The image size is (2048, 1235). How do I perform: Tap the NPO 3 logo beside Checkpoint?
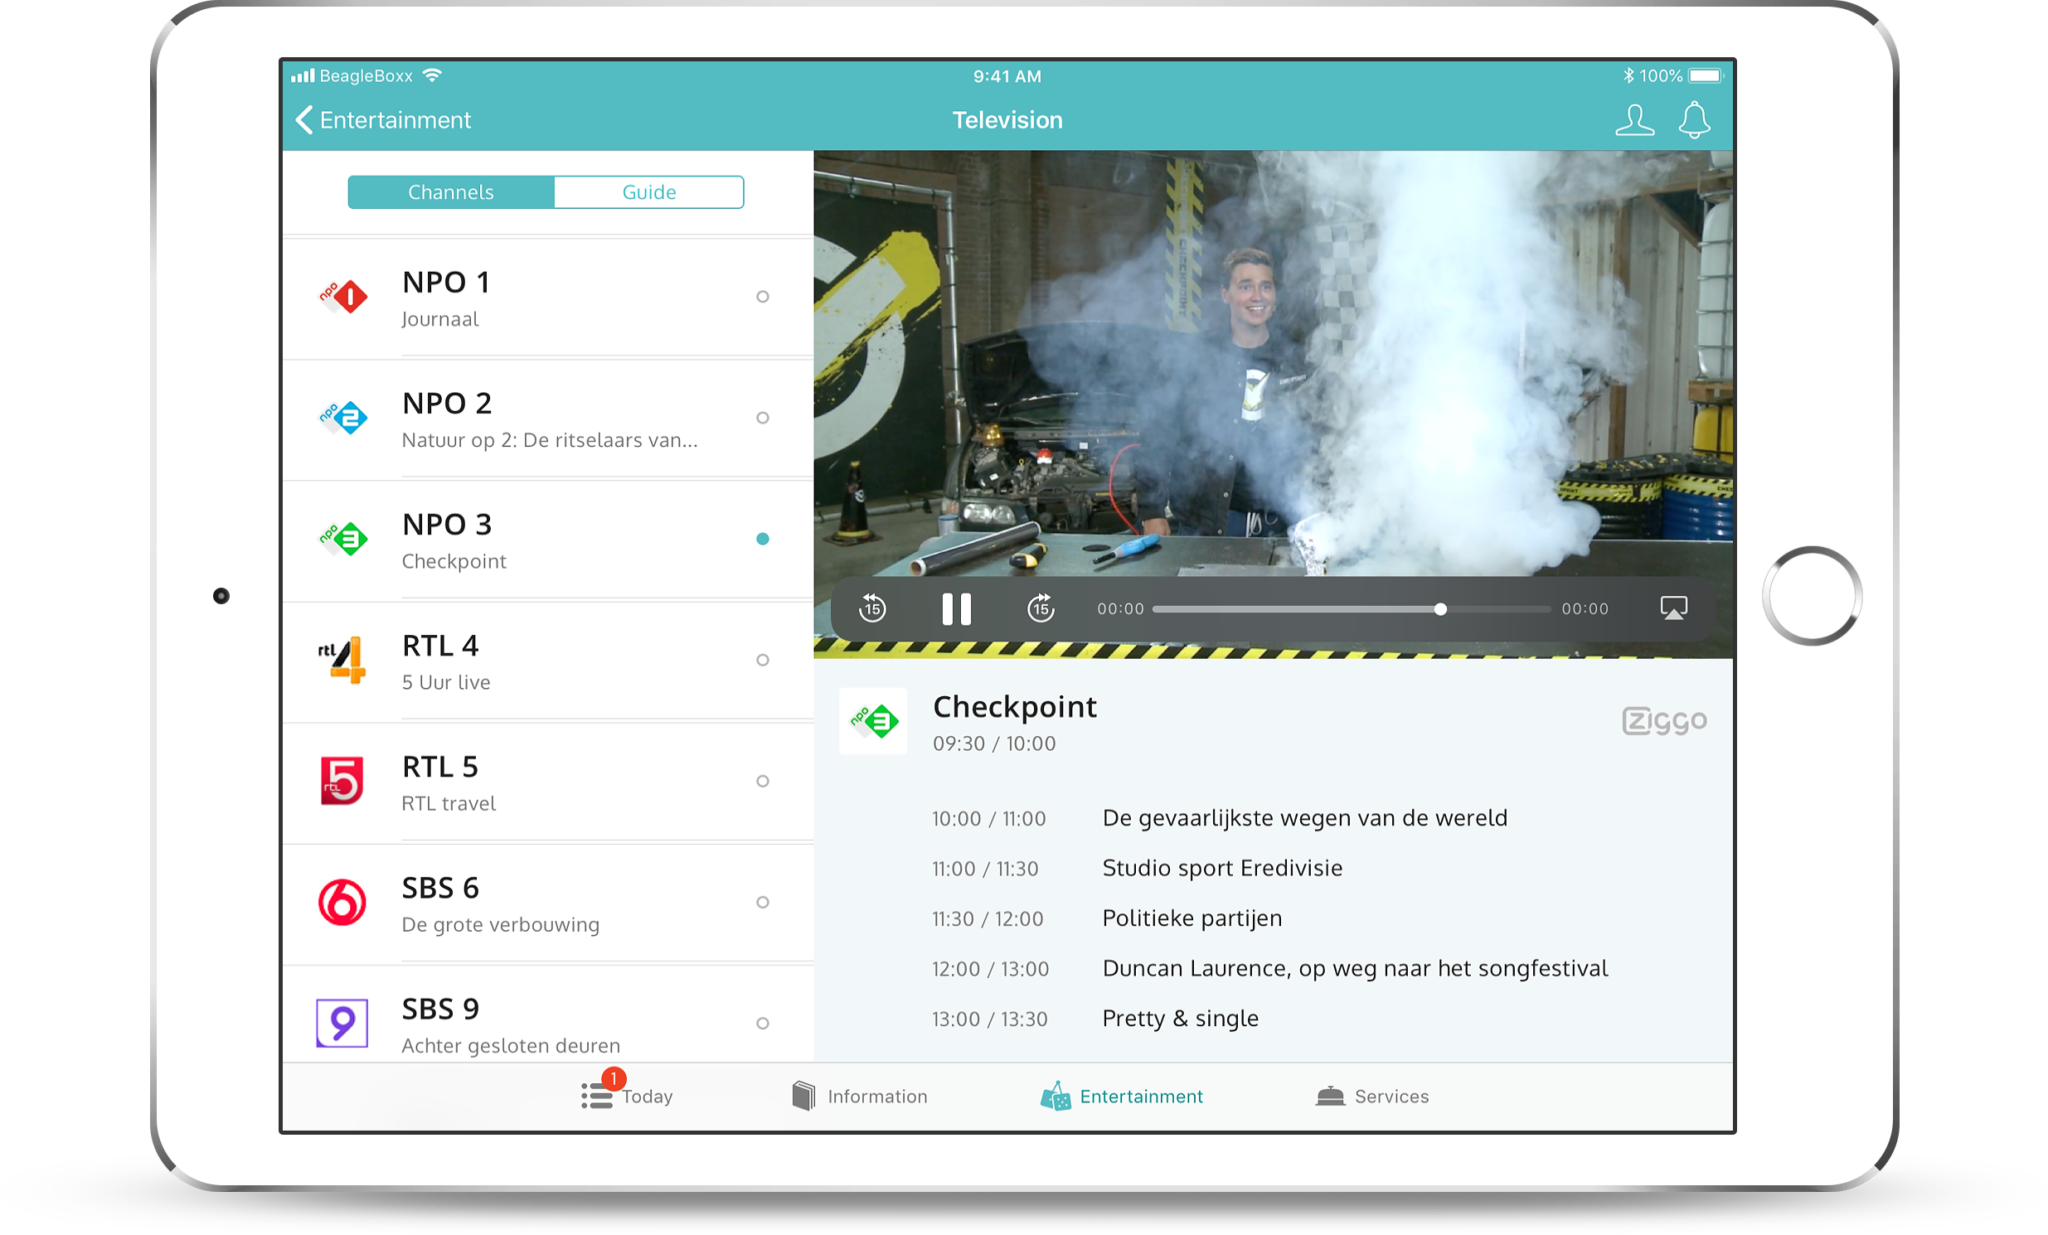click(x=873, y=721)
